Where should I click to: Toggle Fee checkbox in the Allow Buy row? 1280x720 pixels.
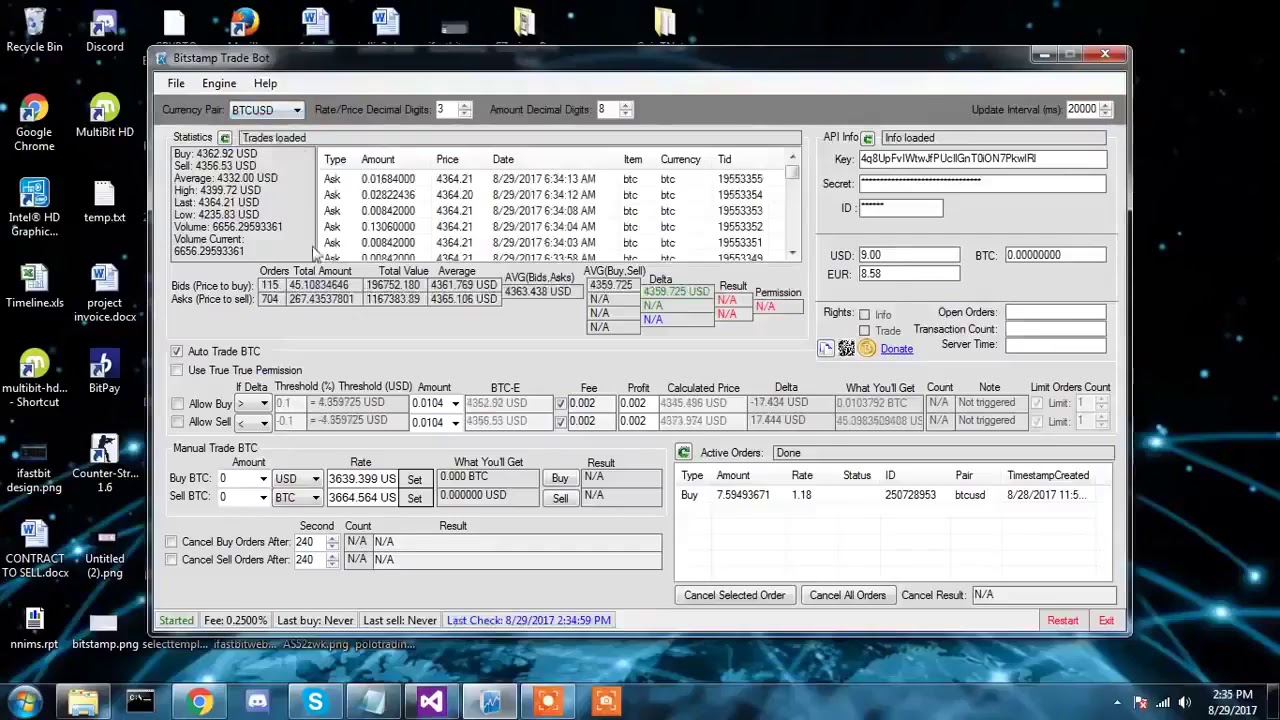[x=560, y=403]
